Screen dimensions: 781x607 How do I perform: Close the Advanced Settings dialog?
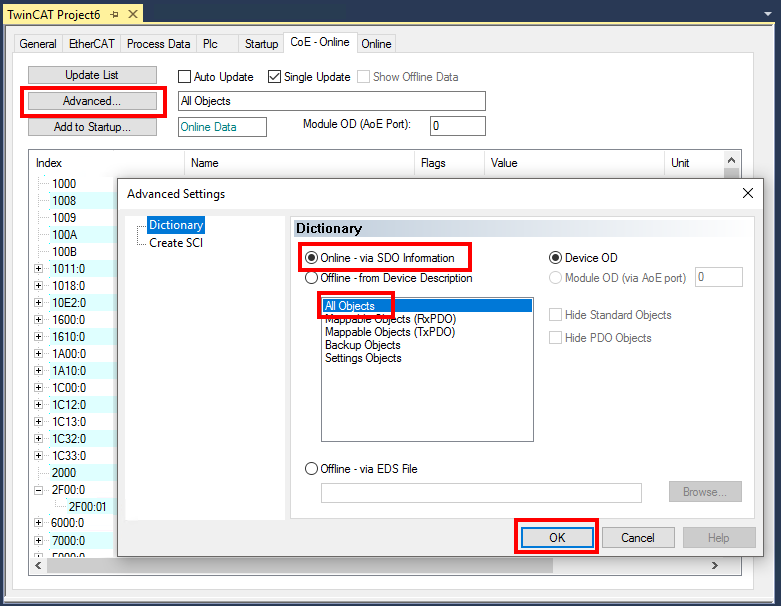pos(748,193)
